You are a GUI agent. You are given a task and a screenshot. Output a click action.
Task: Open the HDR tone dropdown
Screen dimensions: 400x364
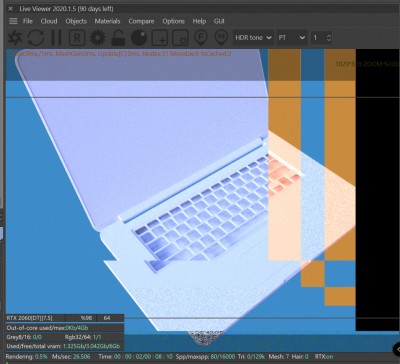click(253, 38)
